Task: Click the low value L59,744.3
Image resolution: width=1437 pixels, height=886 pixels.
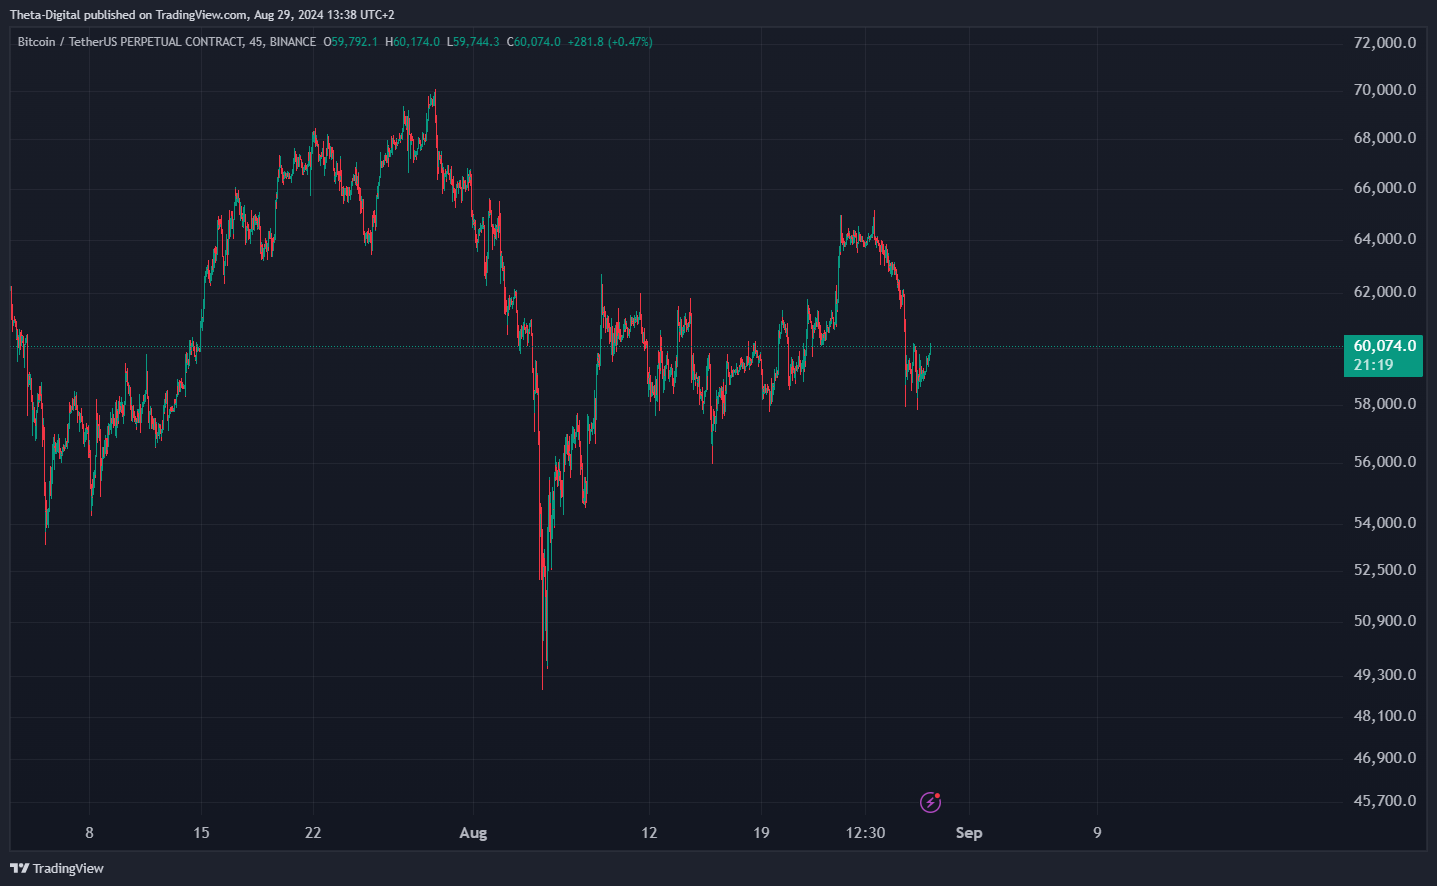Action: click(473, 42)
